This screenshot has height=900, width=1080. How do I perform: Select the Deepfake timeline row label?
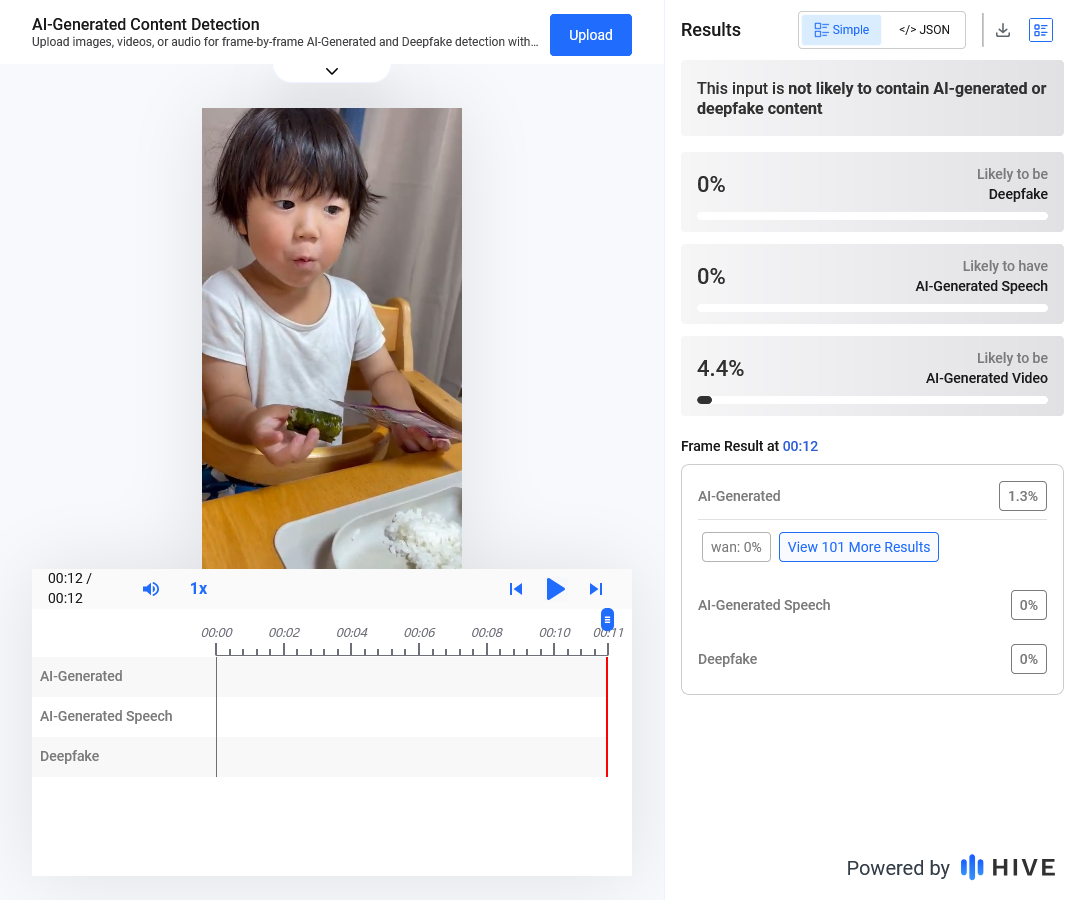[70, 756]
